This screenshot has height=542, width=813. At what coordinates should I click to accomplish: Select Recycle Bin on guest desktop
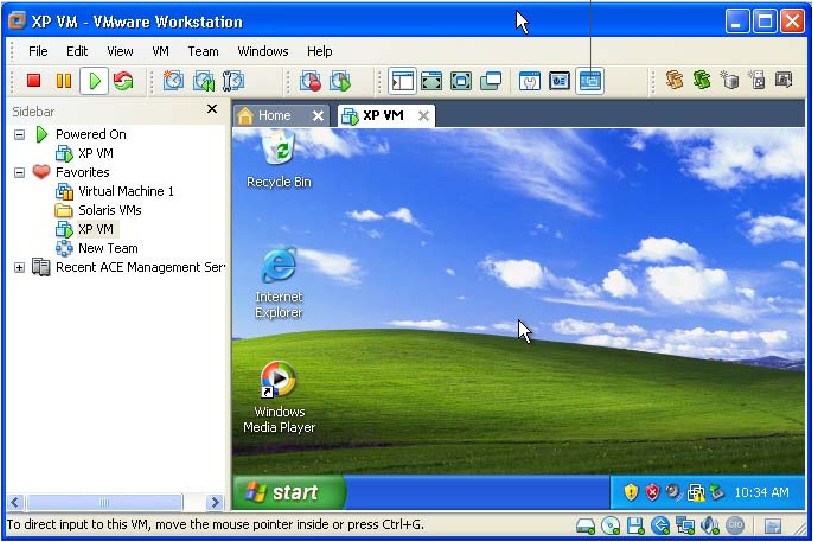(279, 159)
